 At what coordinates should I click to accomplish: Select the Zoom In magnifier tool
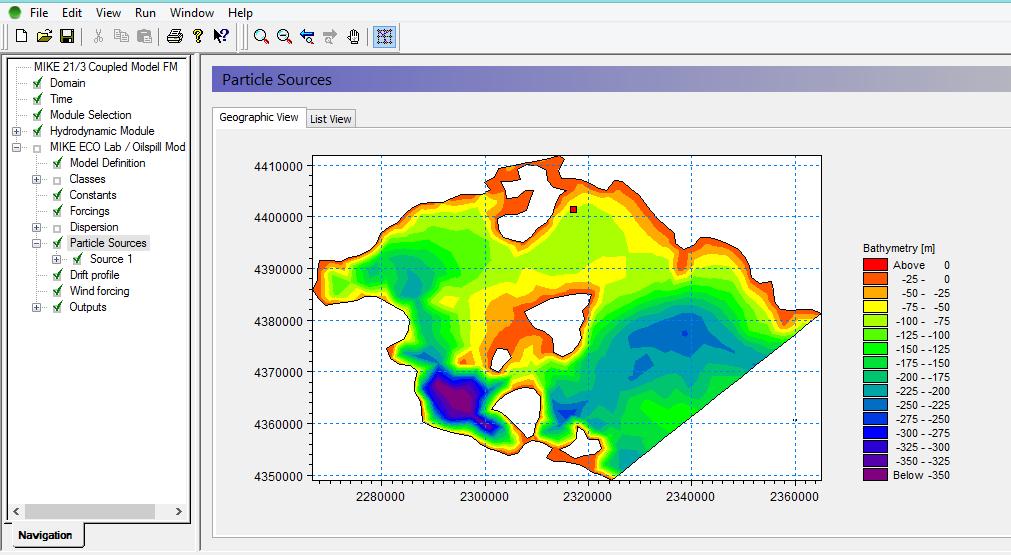(x=261, y=37)
